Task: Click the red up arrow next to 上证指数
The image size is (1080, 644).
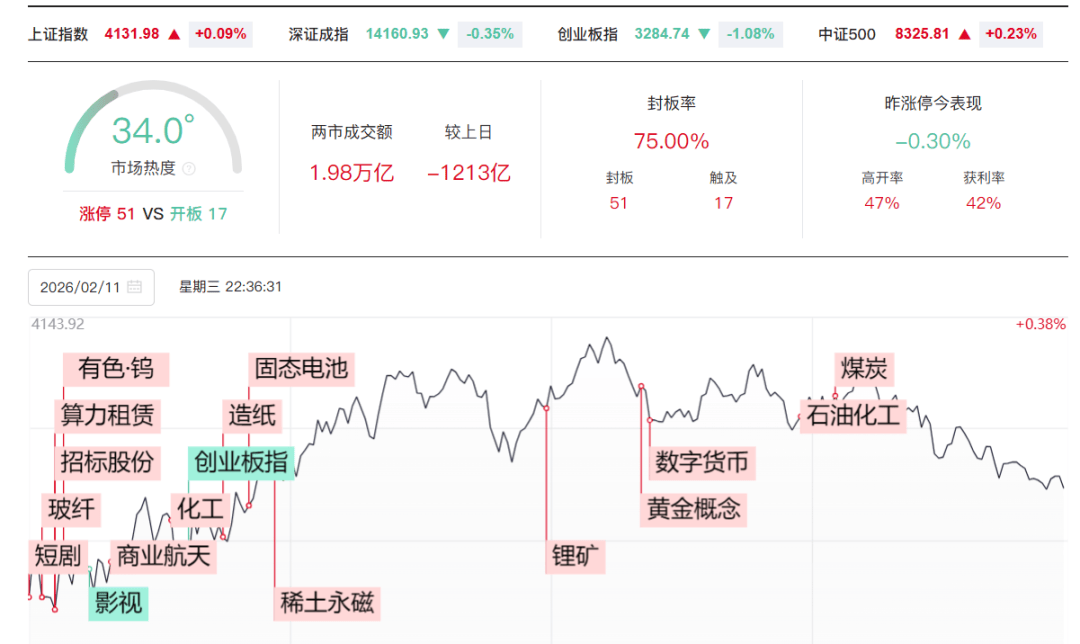Action: click(174, 34)
